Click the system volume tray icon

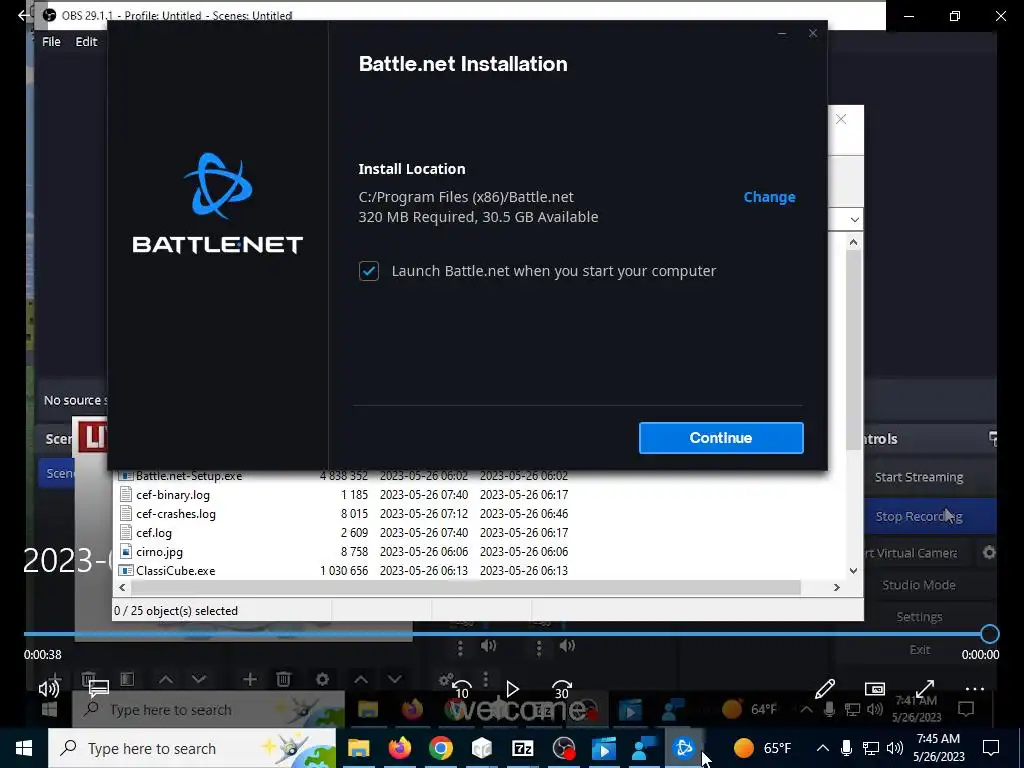(895, 748)
